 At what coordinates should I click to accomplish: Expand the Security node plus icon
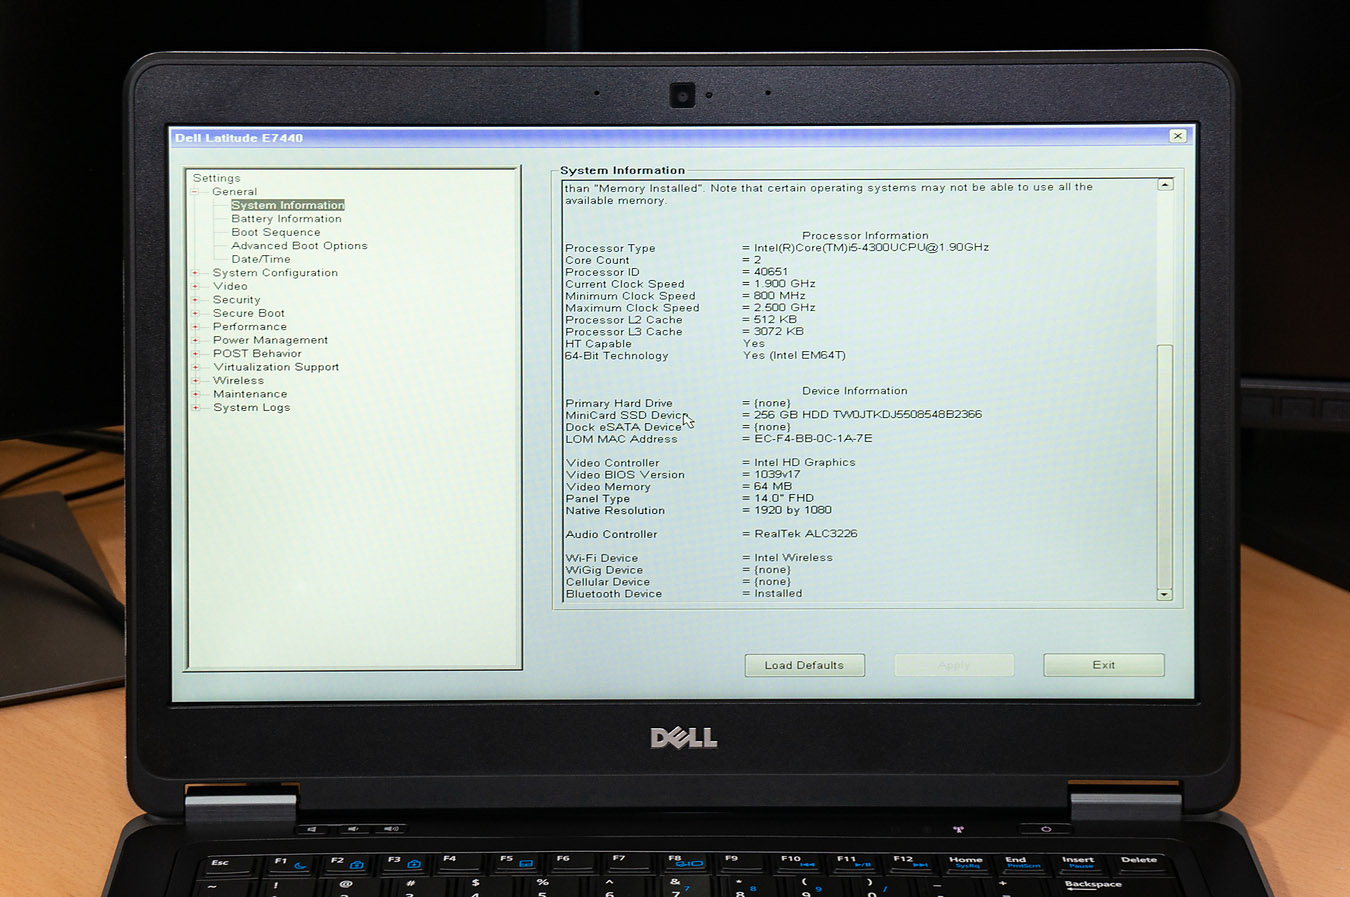[x=195, y=300]
